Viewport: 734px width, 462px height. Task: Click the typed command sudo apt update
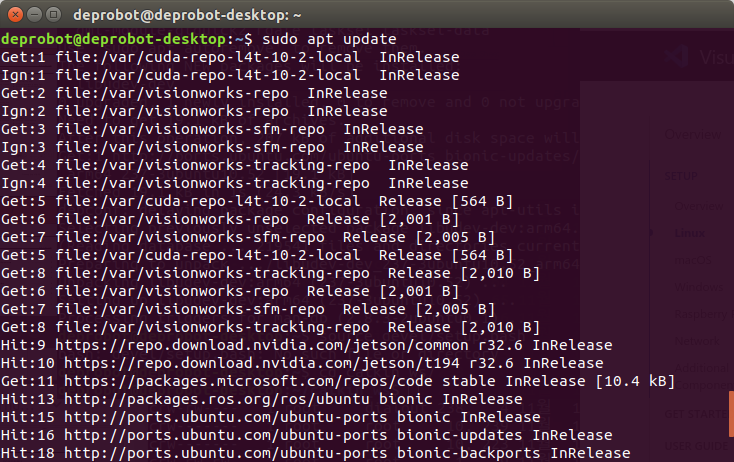coord(329,39)
